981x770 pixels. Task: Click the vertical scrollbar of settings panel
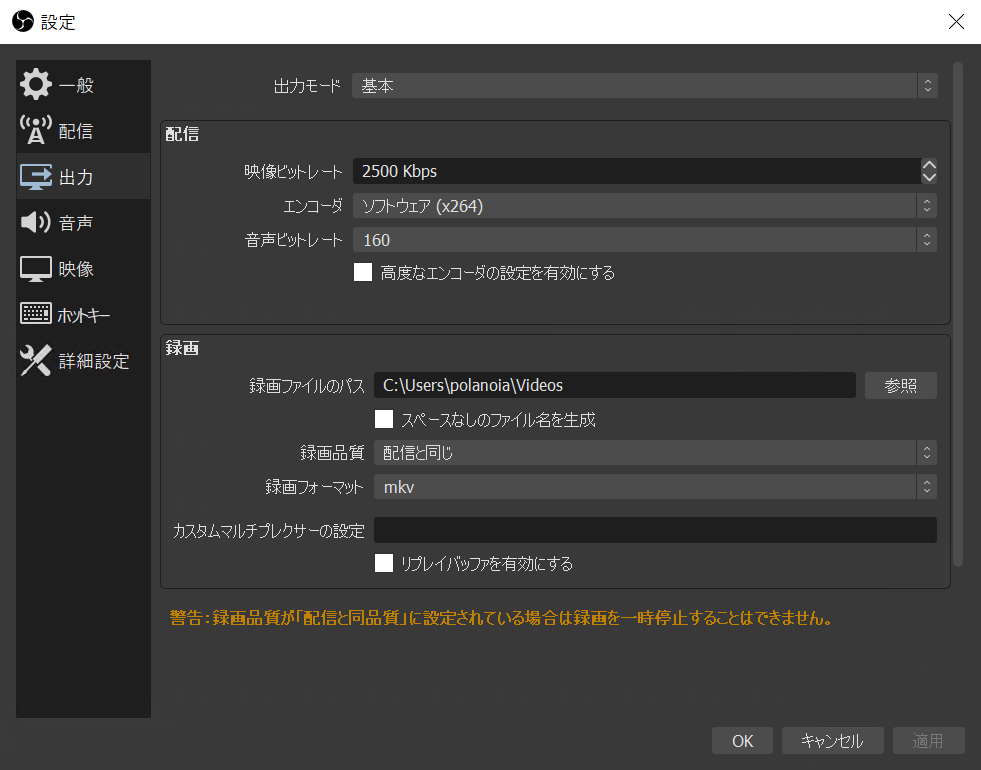(957, 314)
